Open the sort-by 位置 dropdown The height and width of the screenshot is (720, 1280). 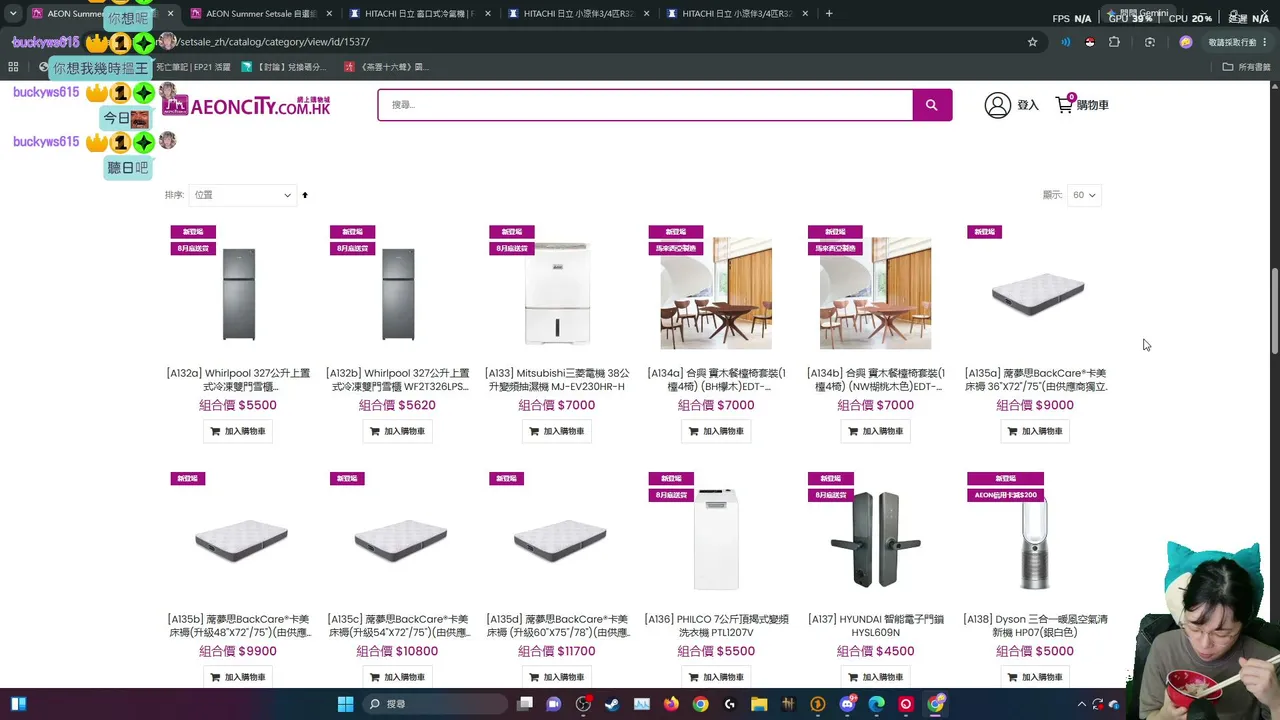coord(242,195)
